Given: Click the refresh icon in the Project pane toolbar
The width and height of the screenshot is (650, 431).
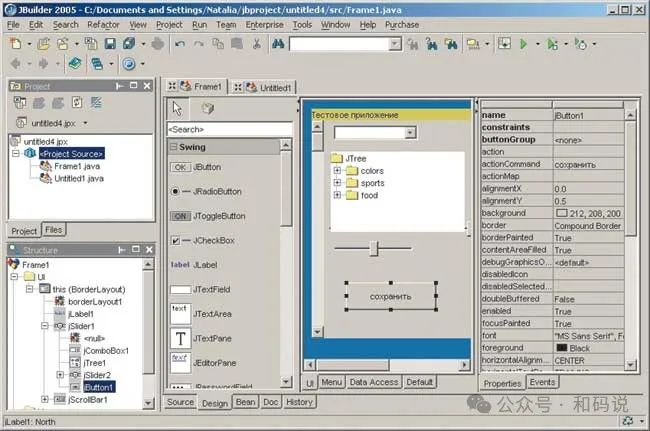Looking at the screenshot, I should (77, 102).
